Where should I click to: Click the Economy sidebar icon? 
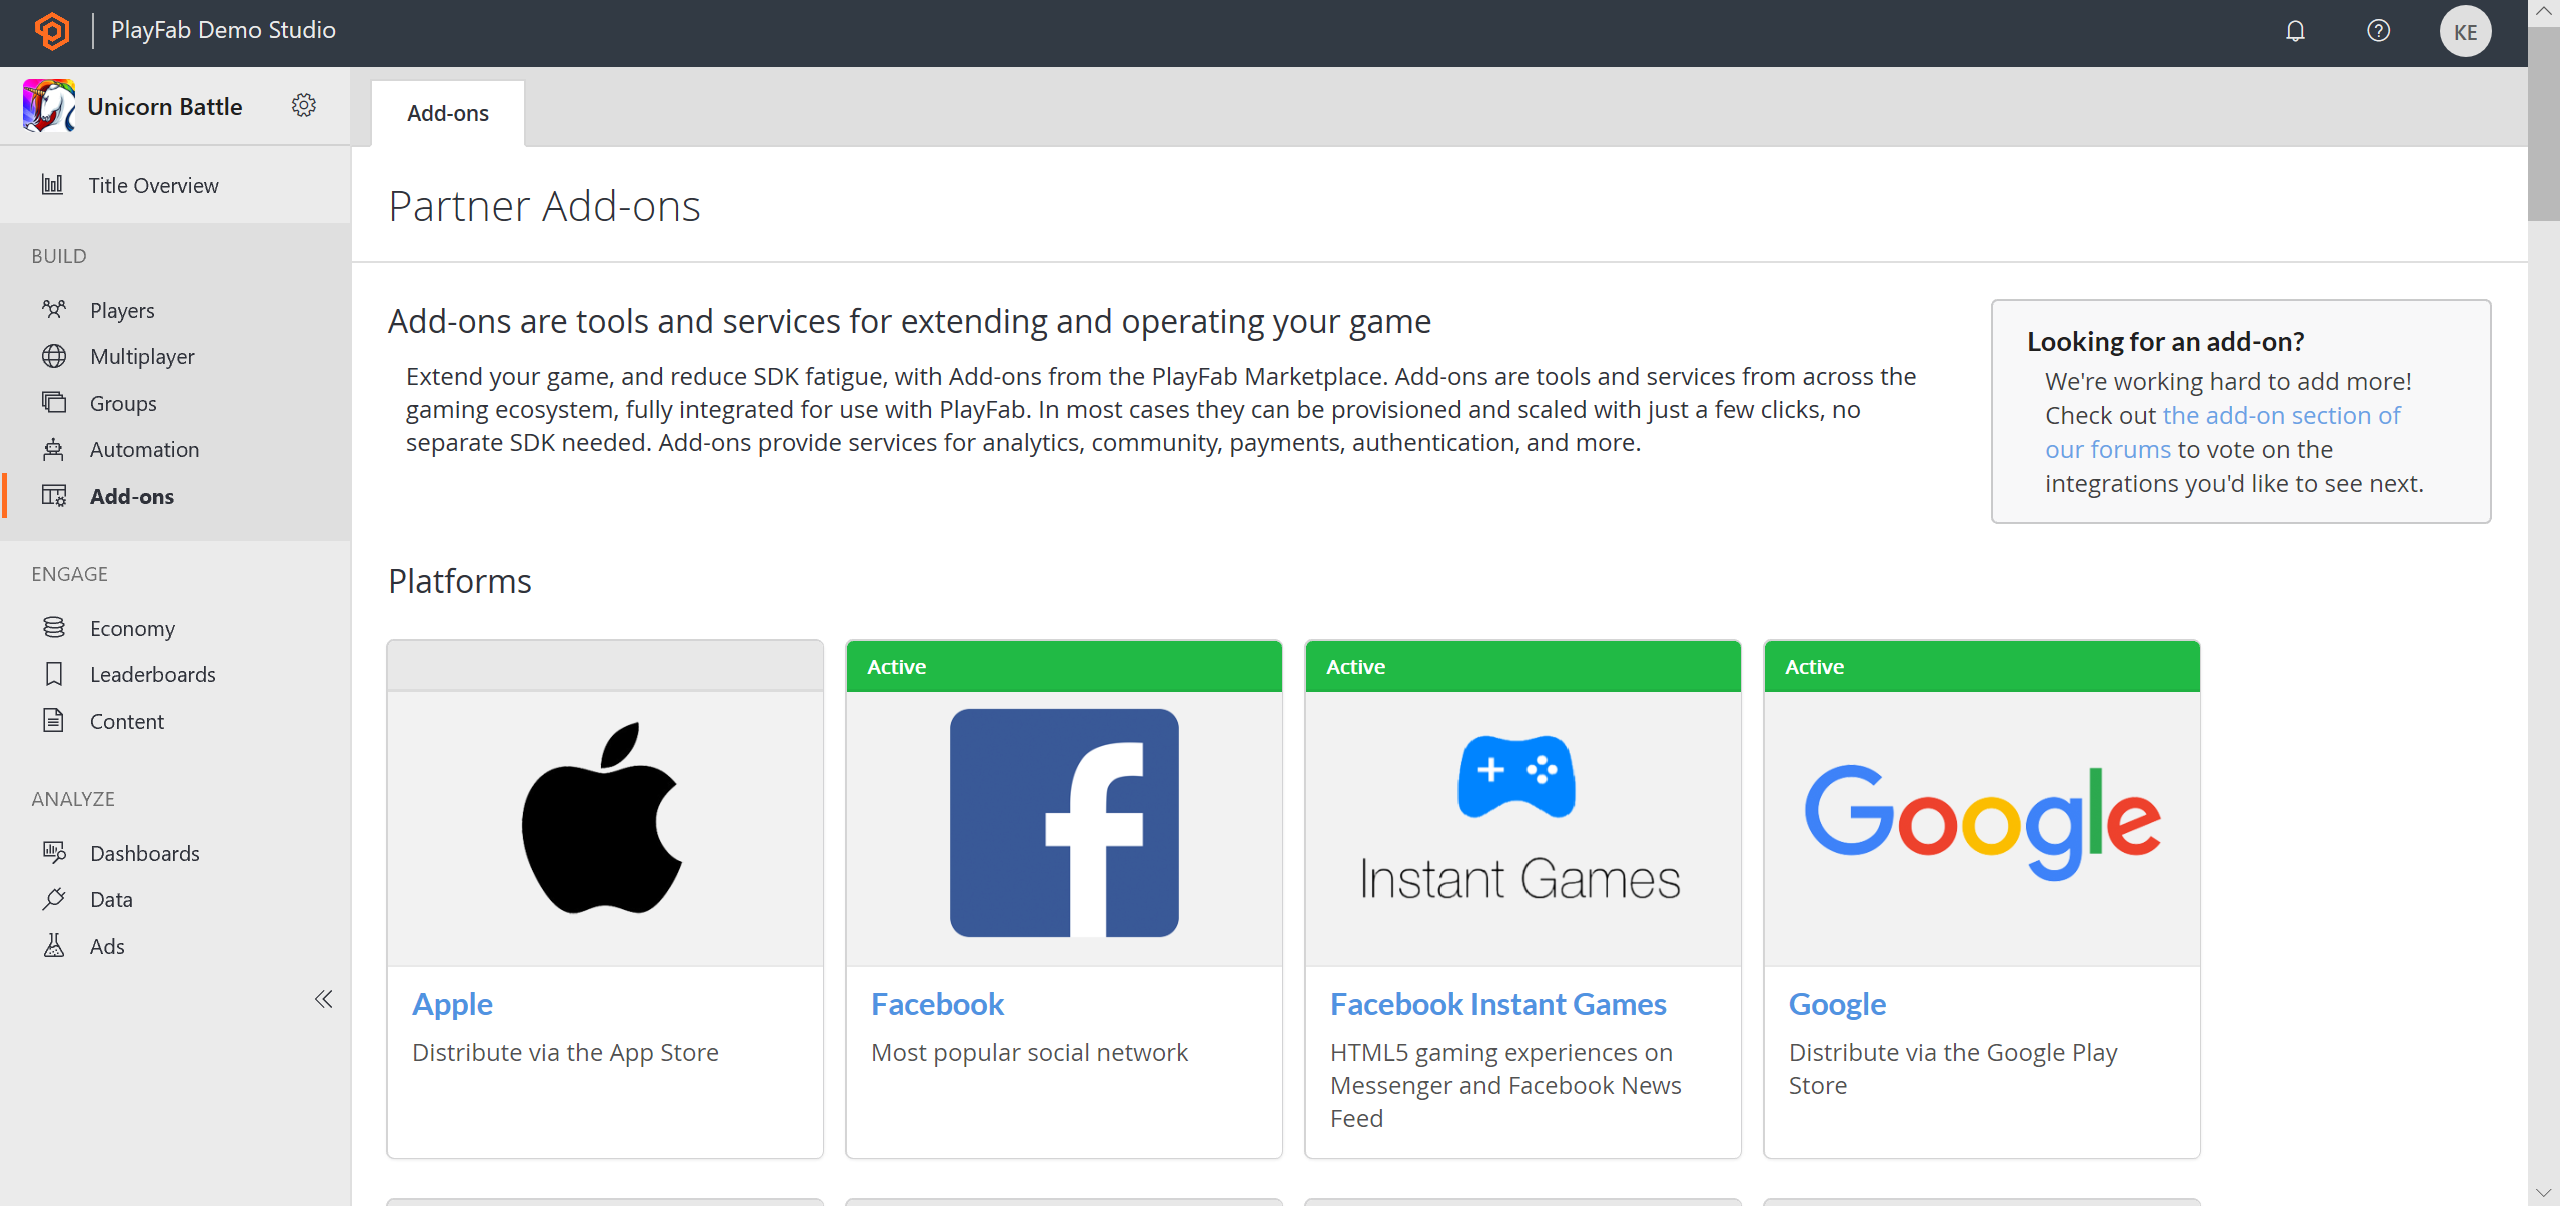(x=54, y=627)
